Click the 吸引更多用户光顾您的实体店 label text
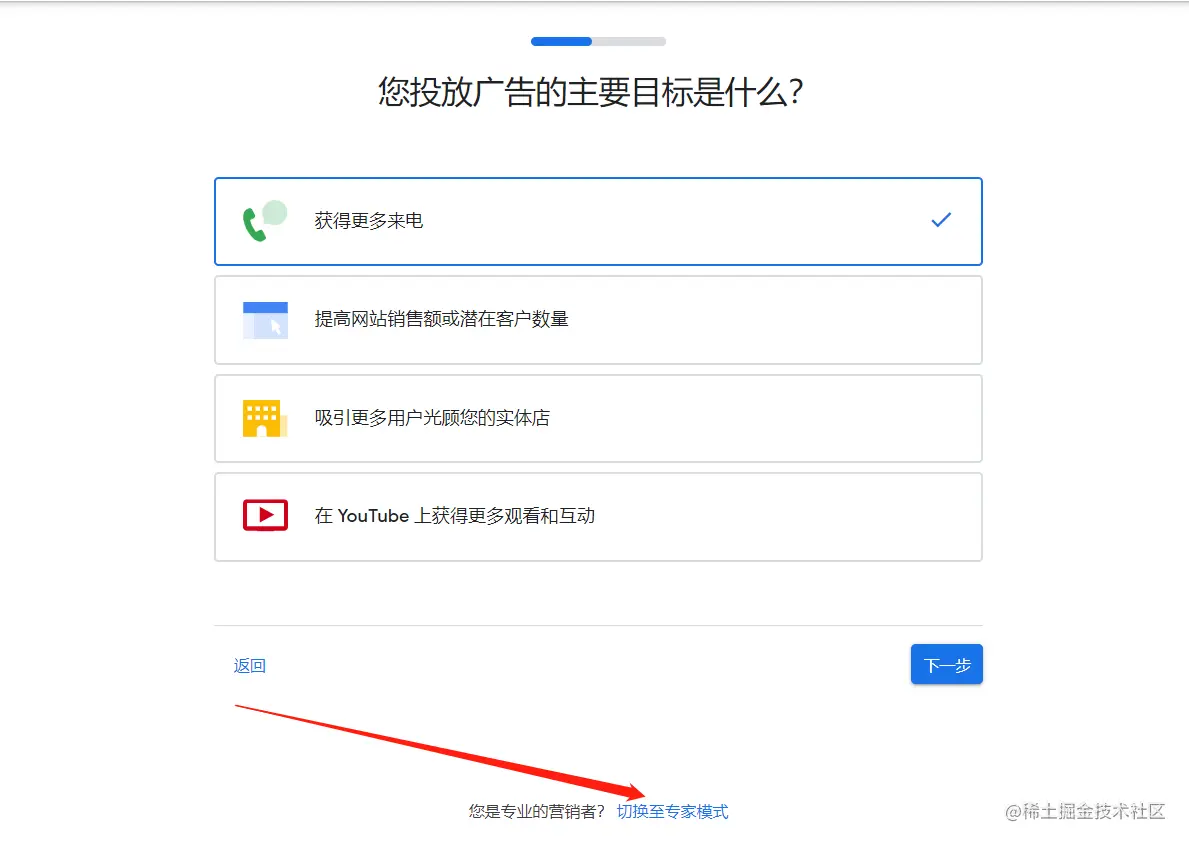Screen dimensions: 1189x845 coord(432,418)
